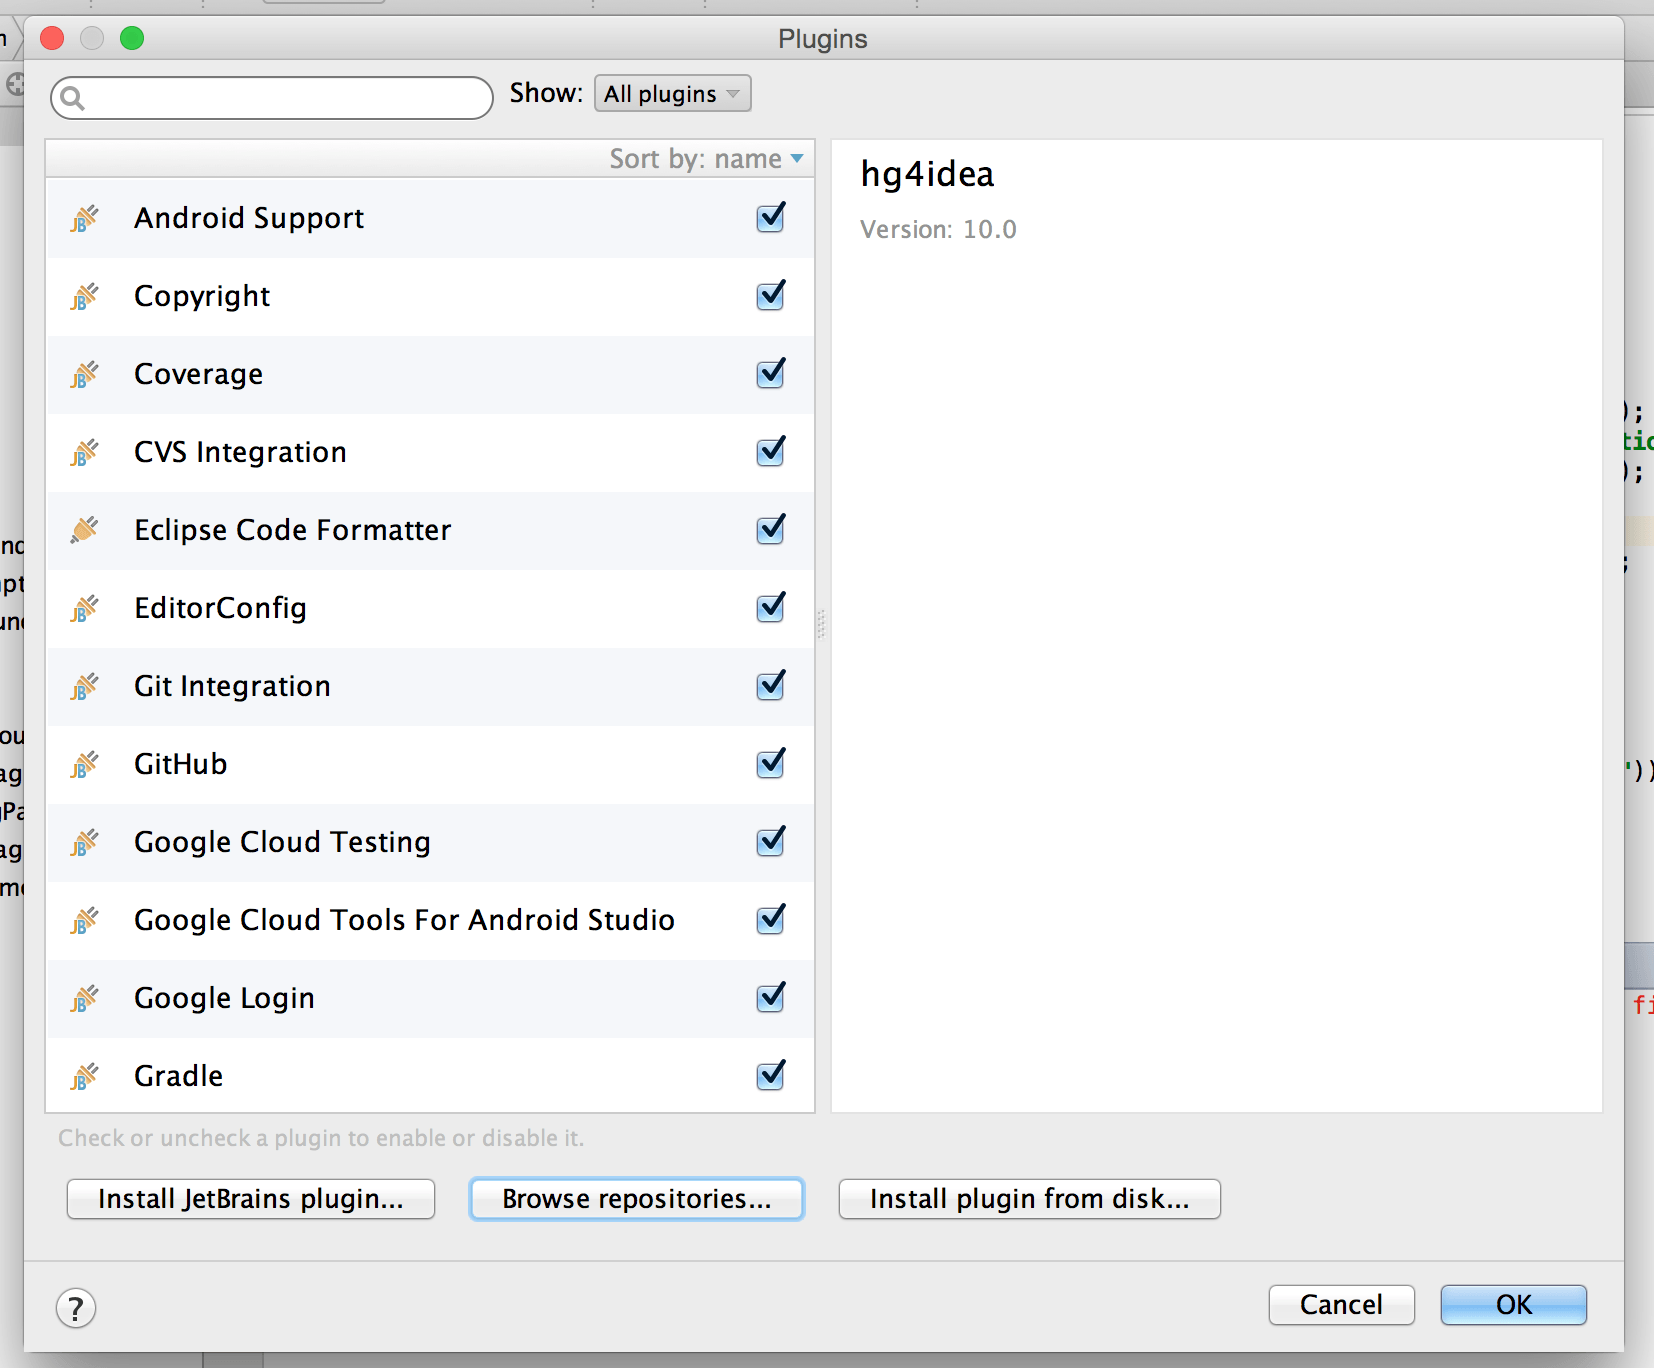1654x1368 pixels.
Task: Click the EditorConfig plugin icon
Action: pos(85,608)
